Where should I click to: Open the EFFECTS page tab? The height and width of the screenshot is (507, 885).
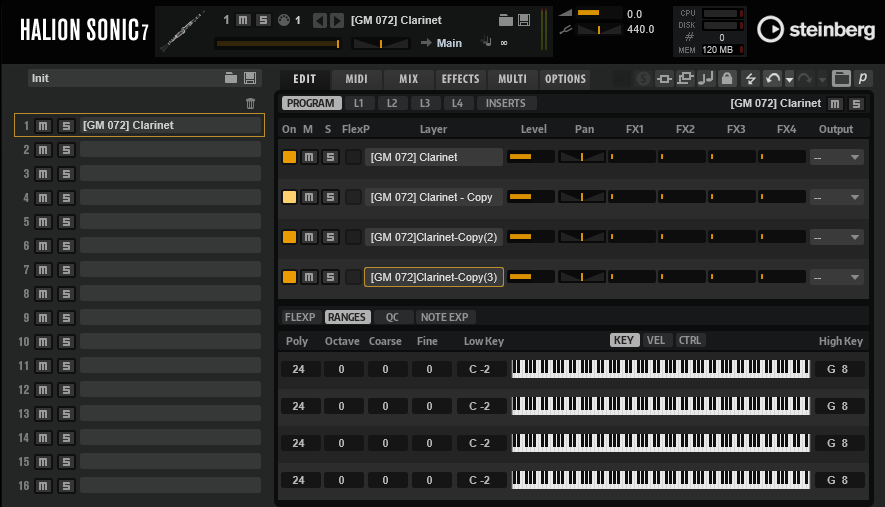tap(460, 79)
